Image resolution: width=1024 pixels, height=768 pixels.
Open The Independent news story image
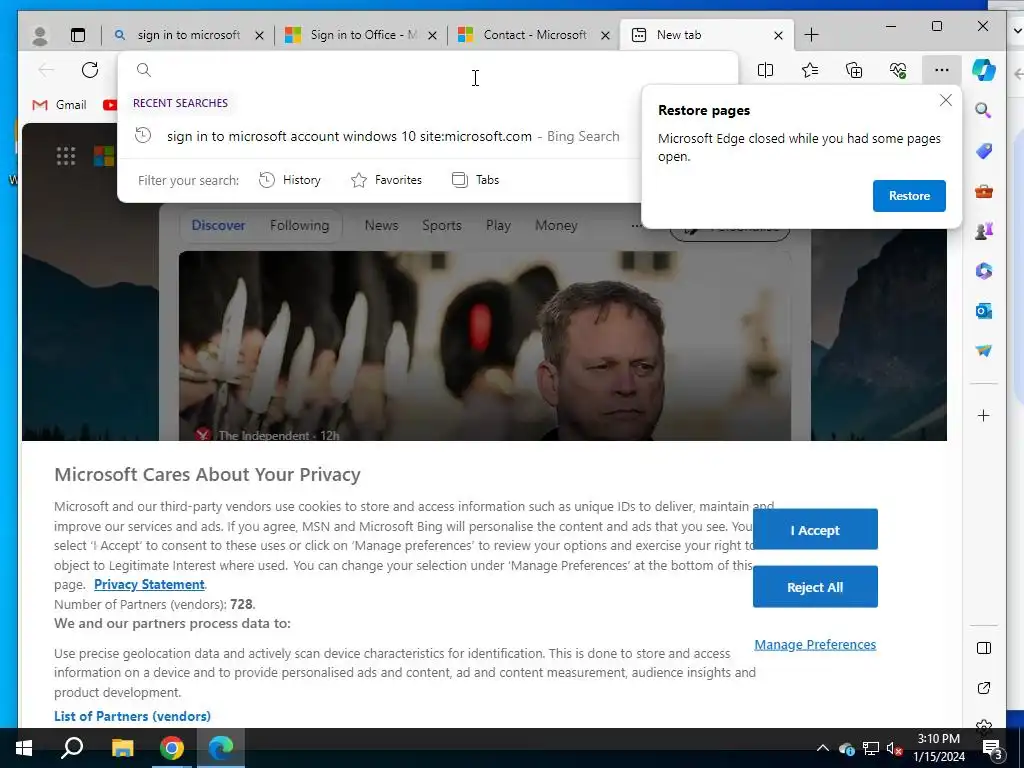485,346
